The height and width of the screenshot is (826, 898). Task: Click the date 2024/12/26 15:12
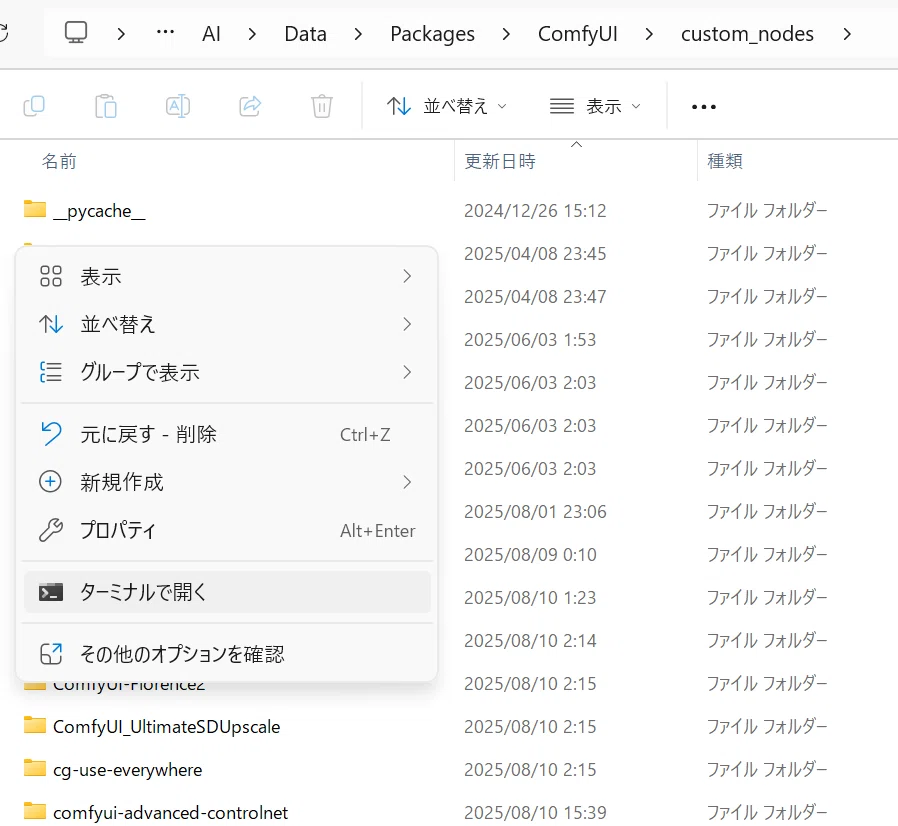click(535, 211)
